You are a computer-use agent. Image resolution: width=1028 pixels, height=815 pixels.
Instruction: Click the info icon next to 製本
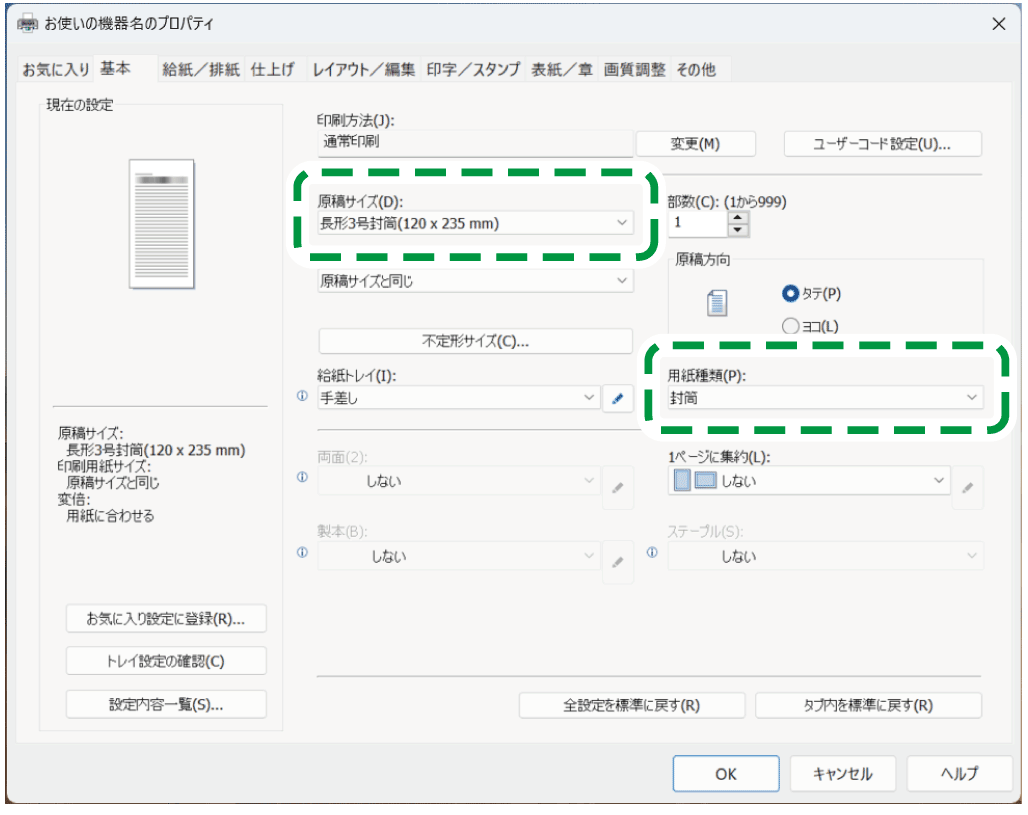click(x=302, y=553)
